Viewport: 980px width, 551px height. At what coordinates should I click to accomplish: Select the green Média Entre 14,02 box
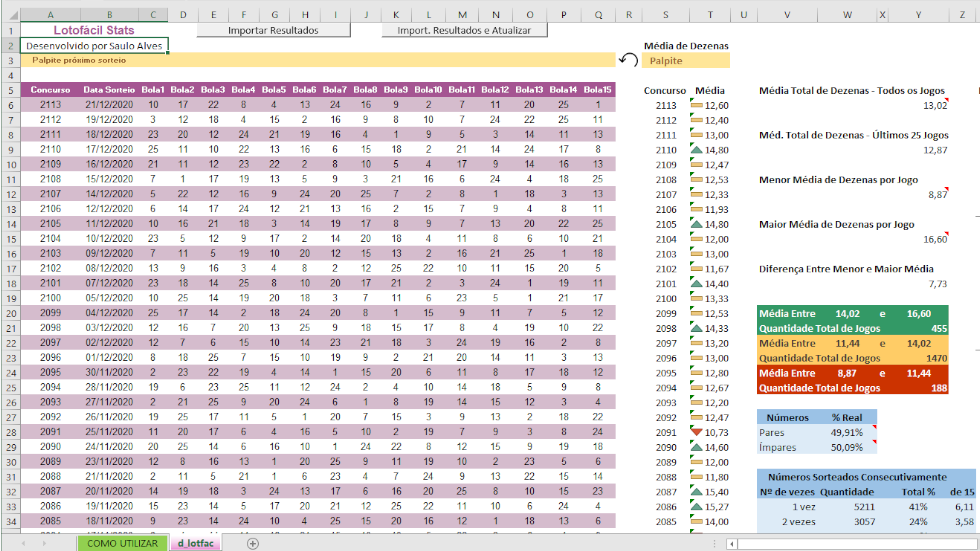[851, 320]
